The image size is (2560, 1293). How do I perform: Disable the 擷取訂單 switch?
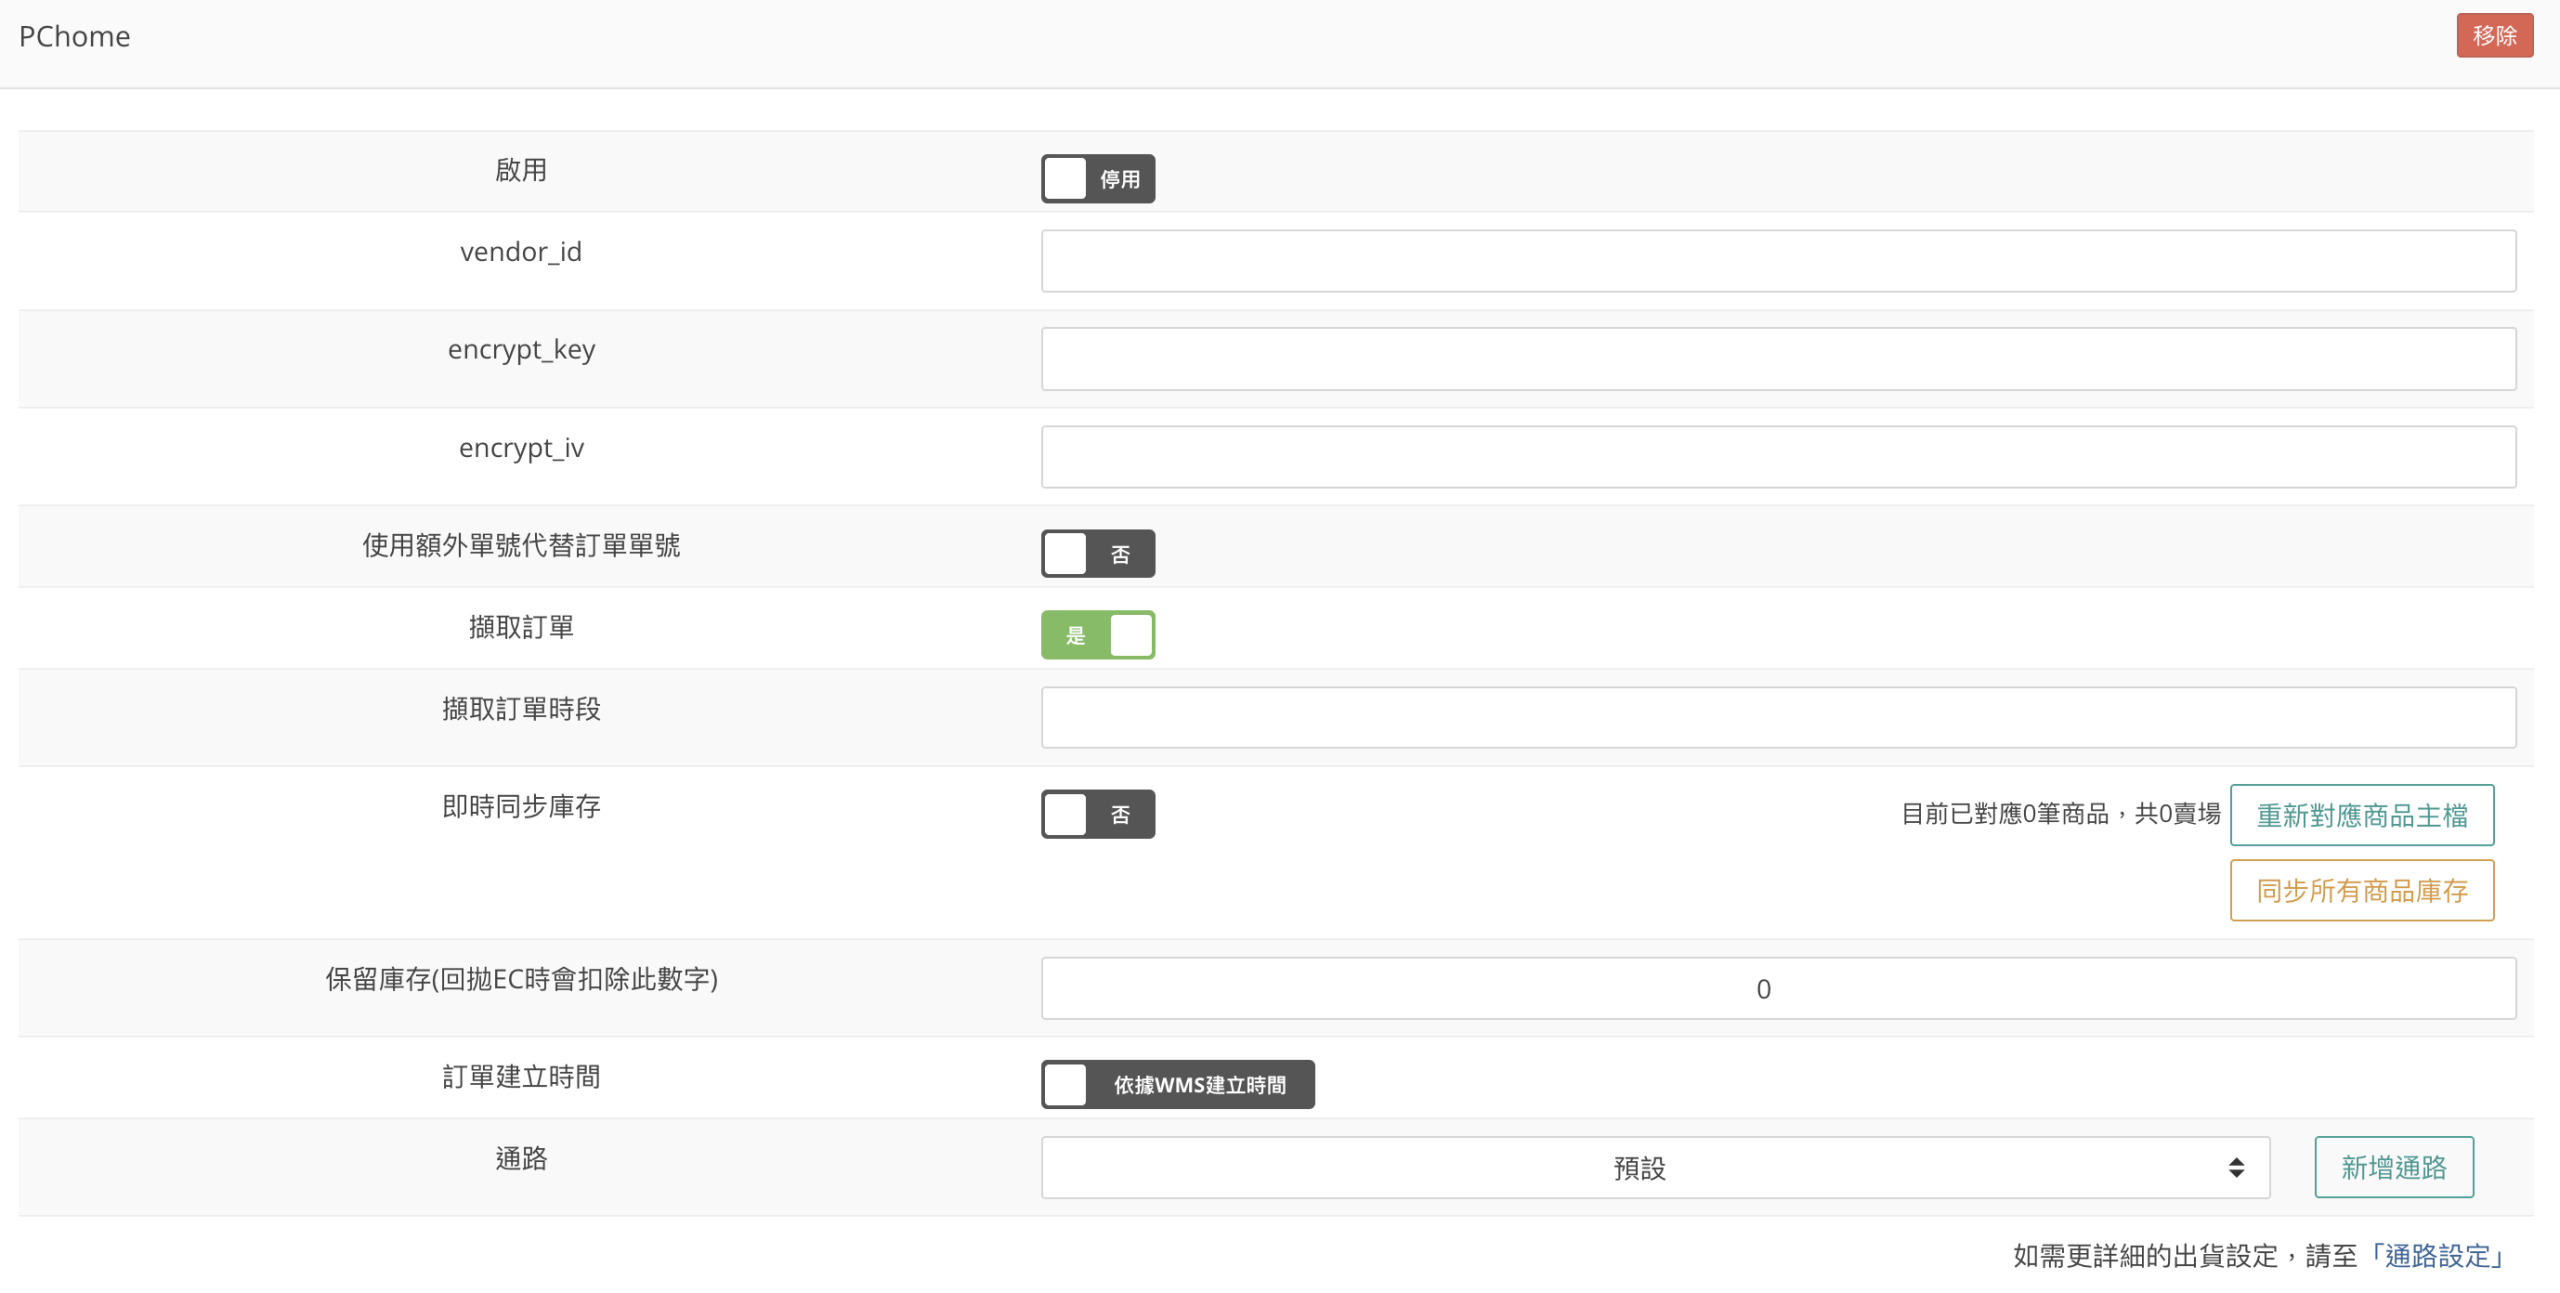coord(1097,635)
